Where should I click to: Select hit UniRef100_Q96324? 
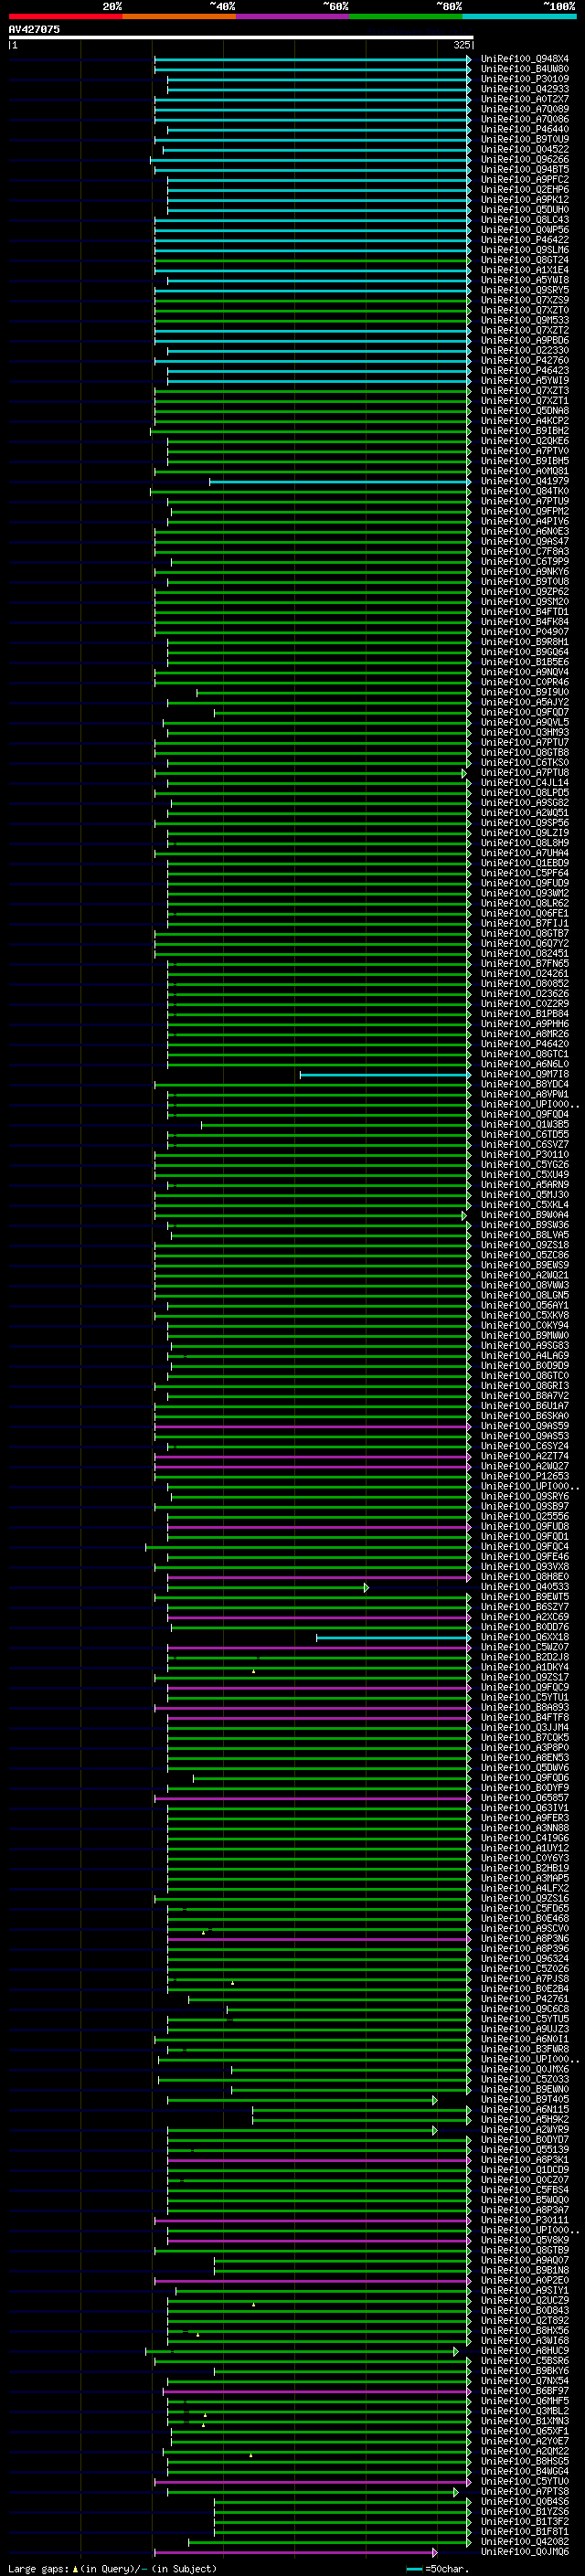524,1958
